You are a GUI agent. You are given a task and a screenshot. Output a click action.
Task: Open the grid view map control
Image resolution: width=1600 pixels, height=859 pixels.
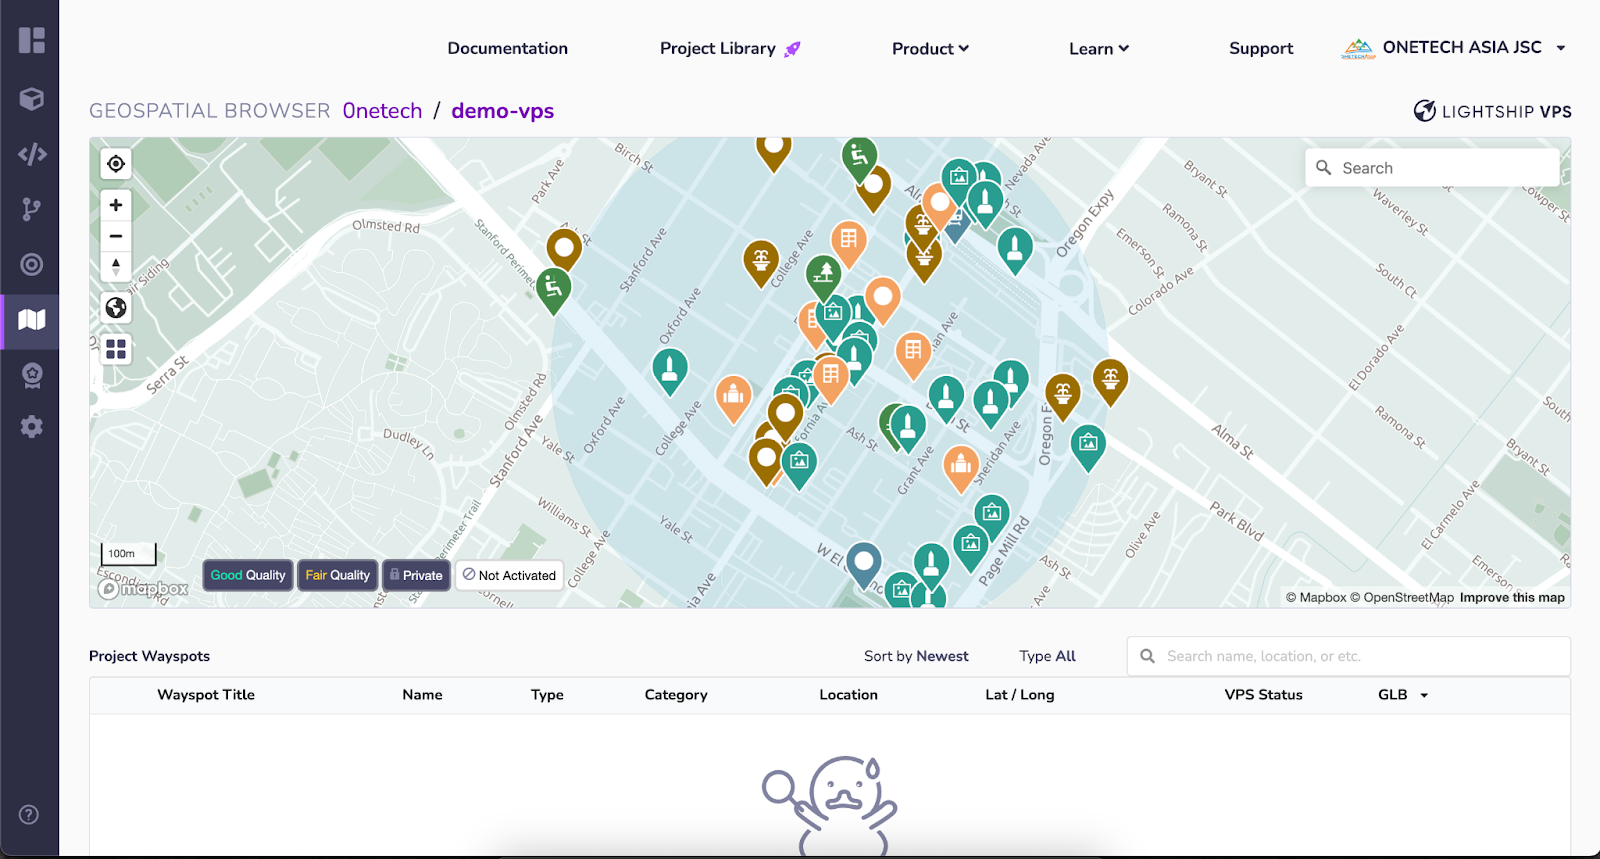(x=116, y=349)
